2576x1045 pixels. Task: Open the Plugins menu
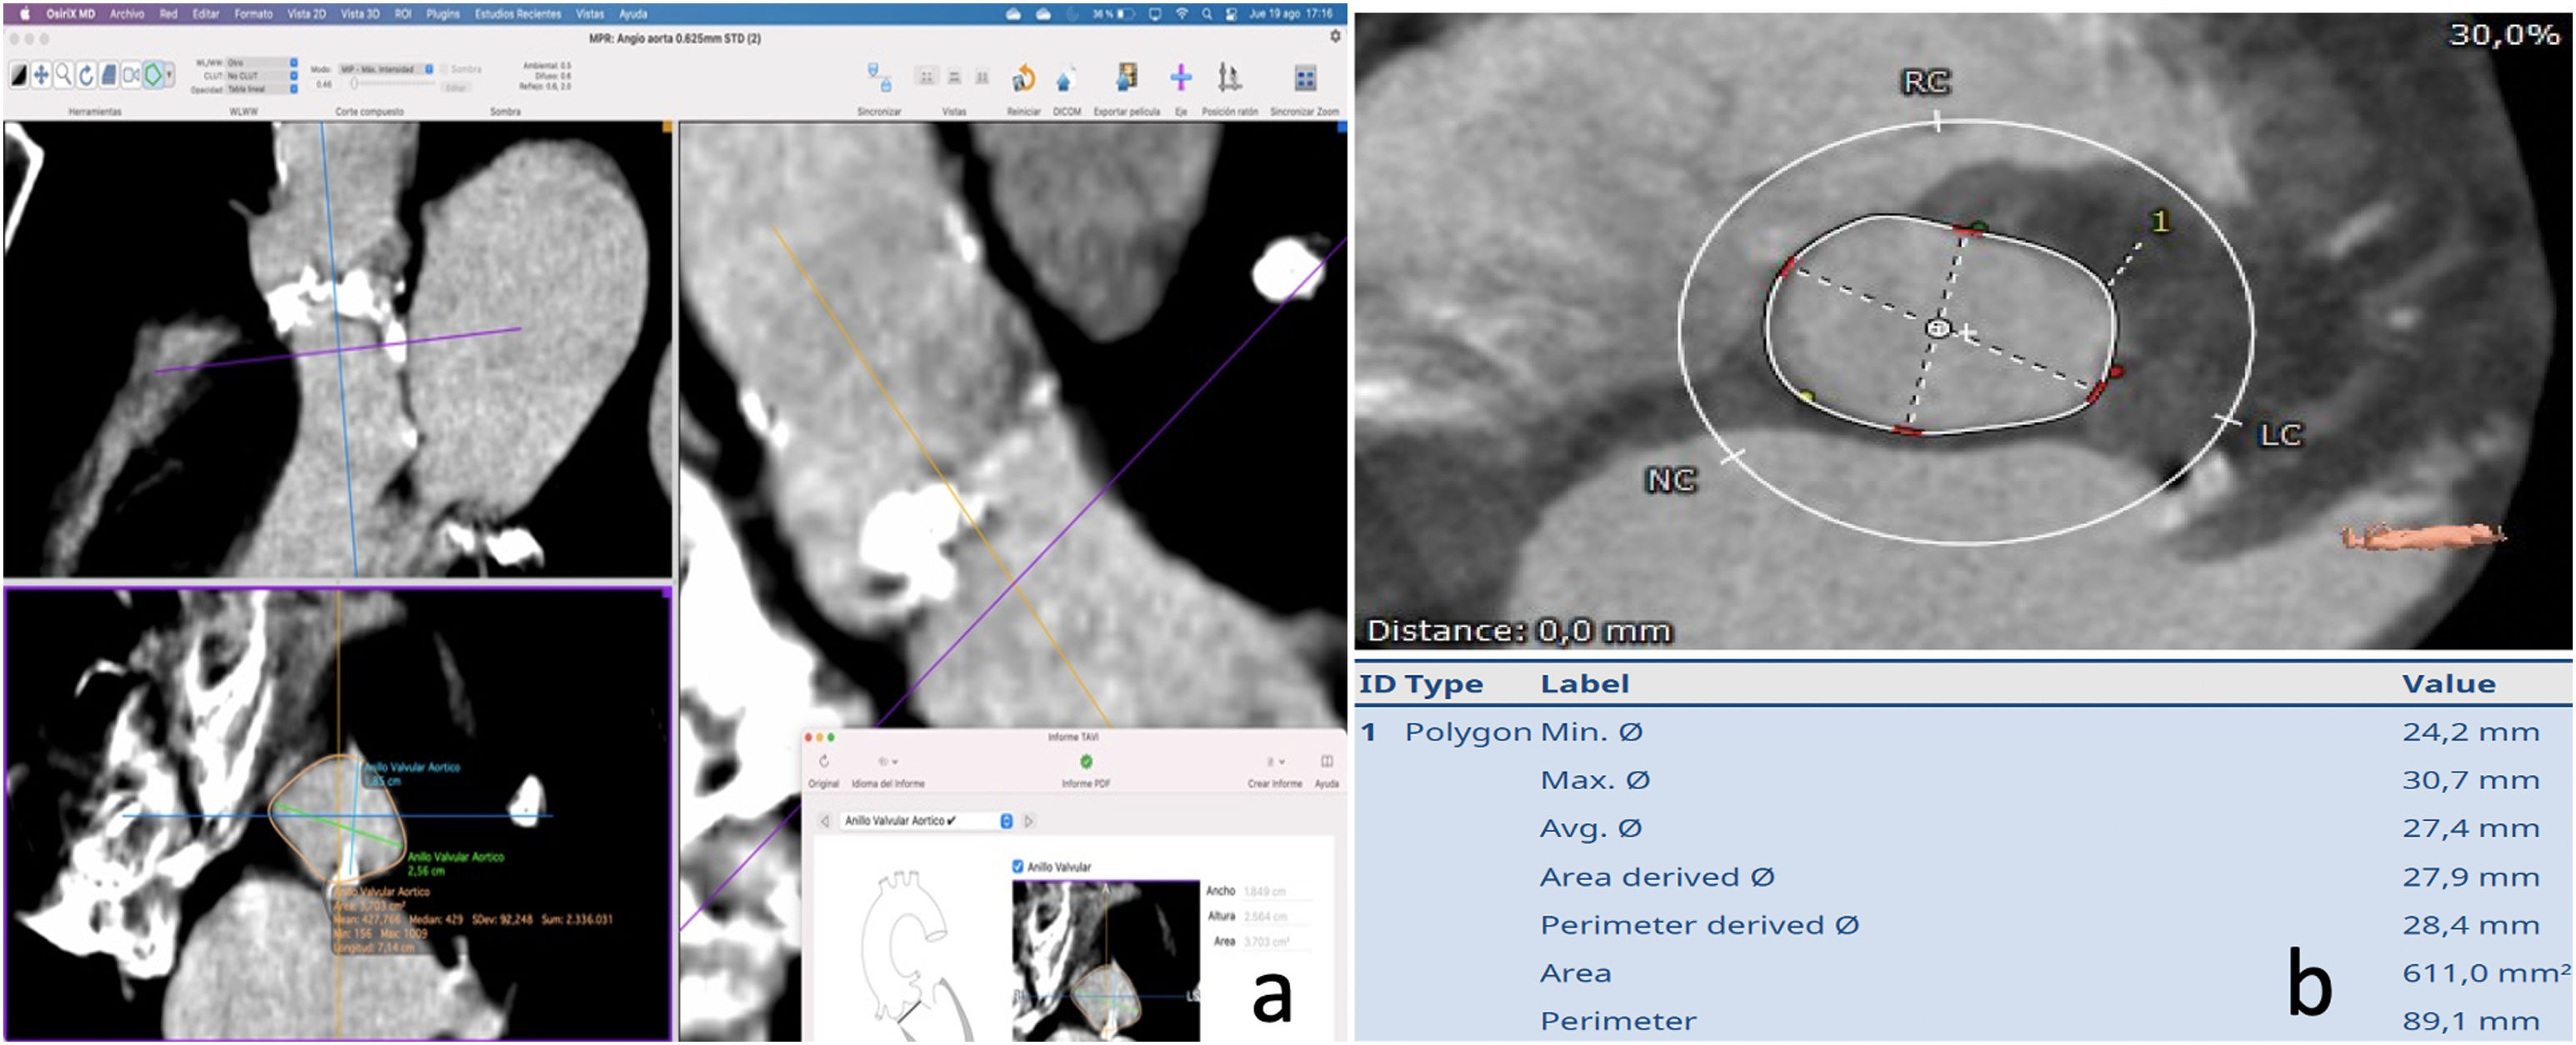click(443, 14)
